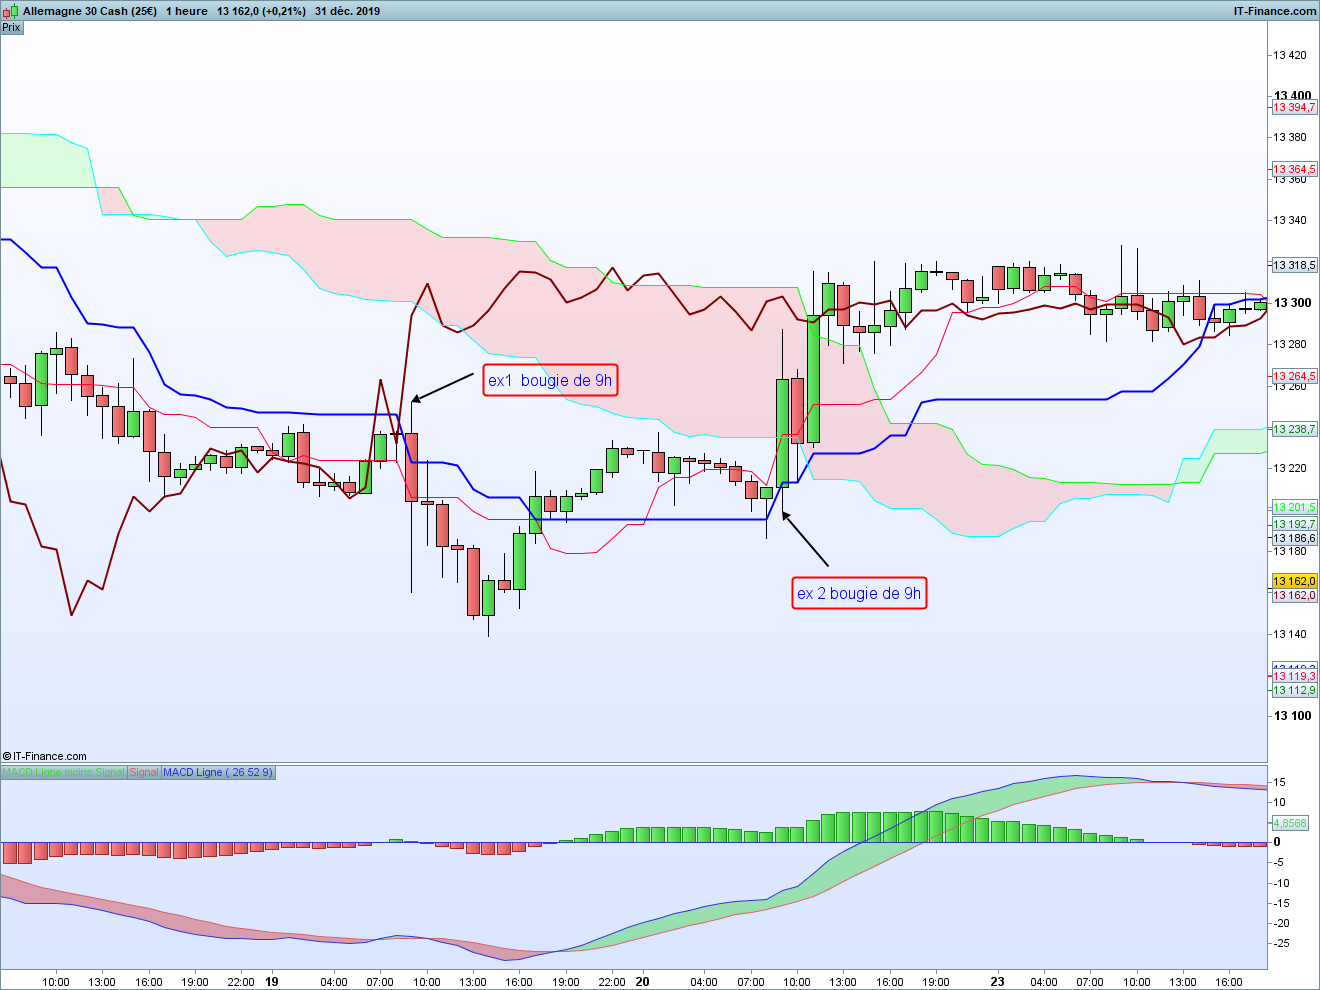Click the 13 420 price axis value
The height and width of the screenshot is (990, 1320).
(1290, 55)
